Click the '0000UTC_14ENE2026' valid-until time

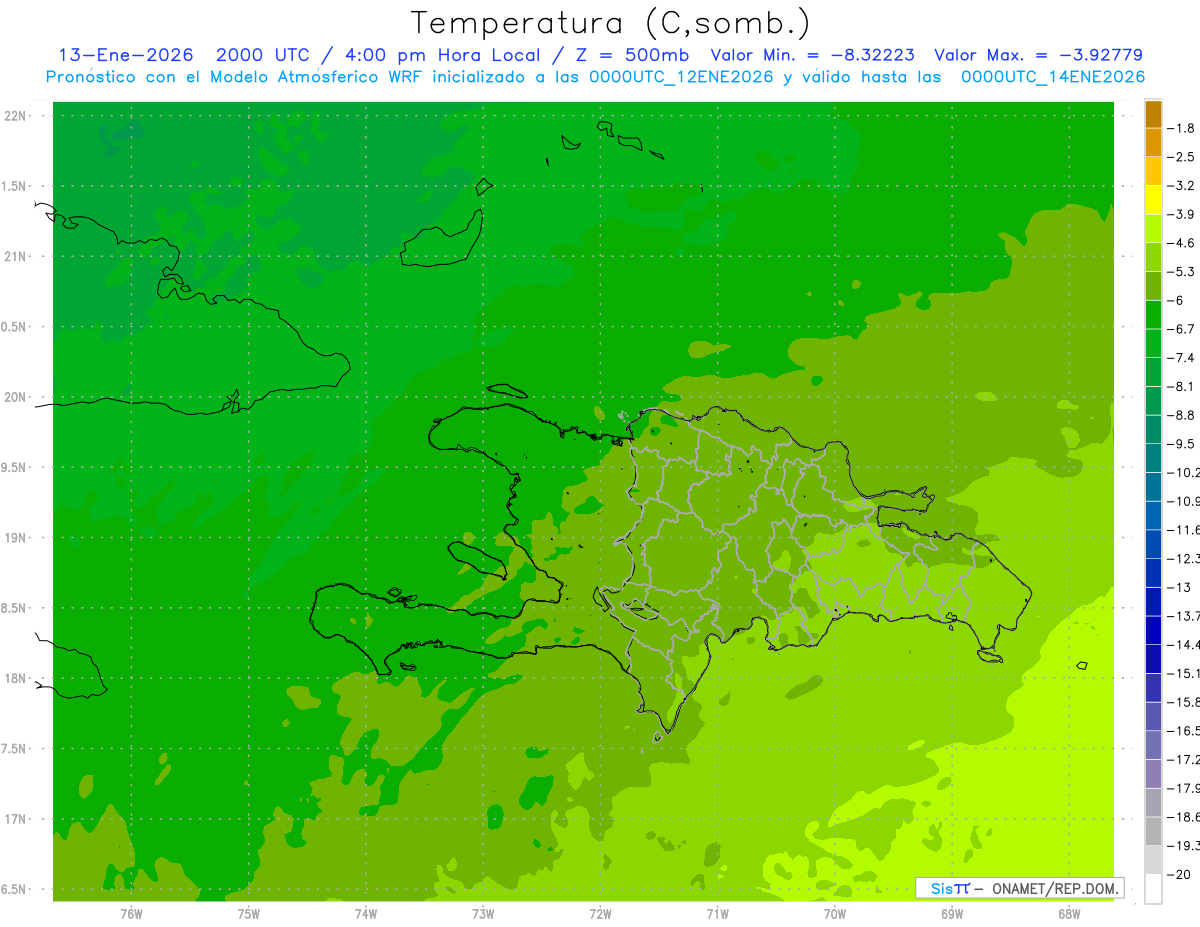(1053, 77)
